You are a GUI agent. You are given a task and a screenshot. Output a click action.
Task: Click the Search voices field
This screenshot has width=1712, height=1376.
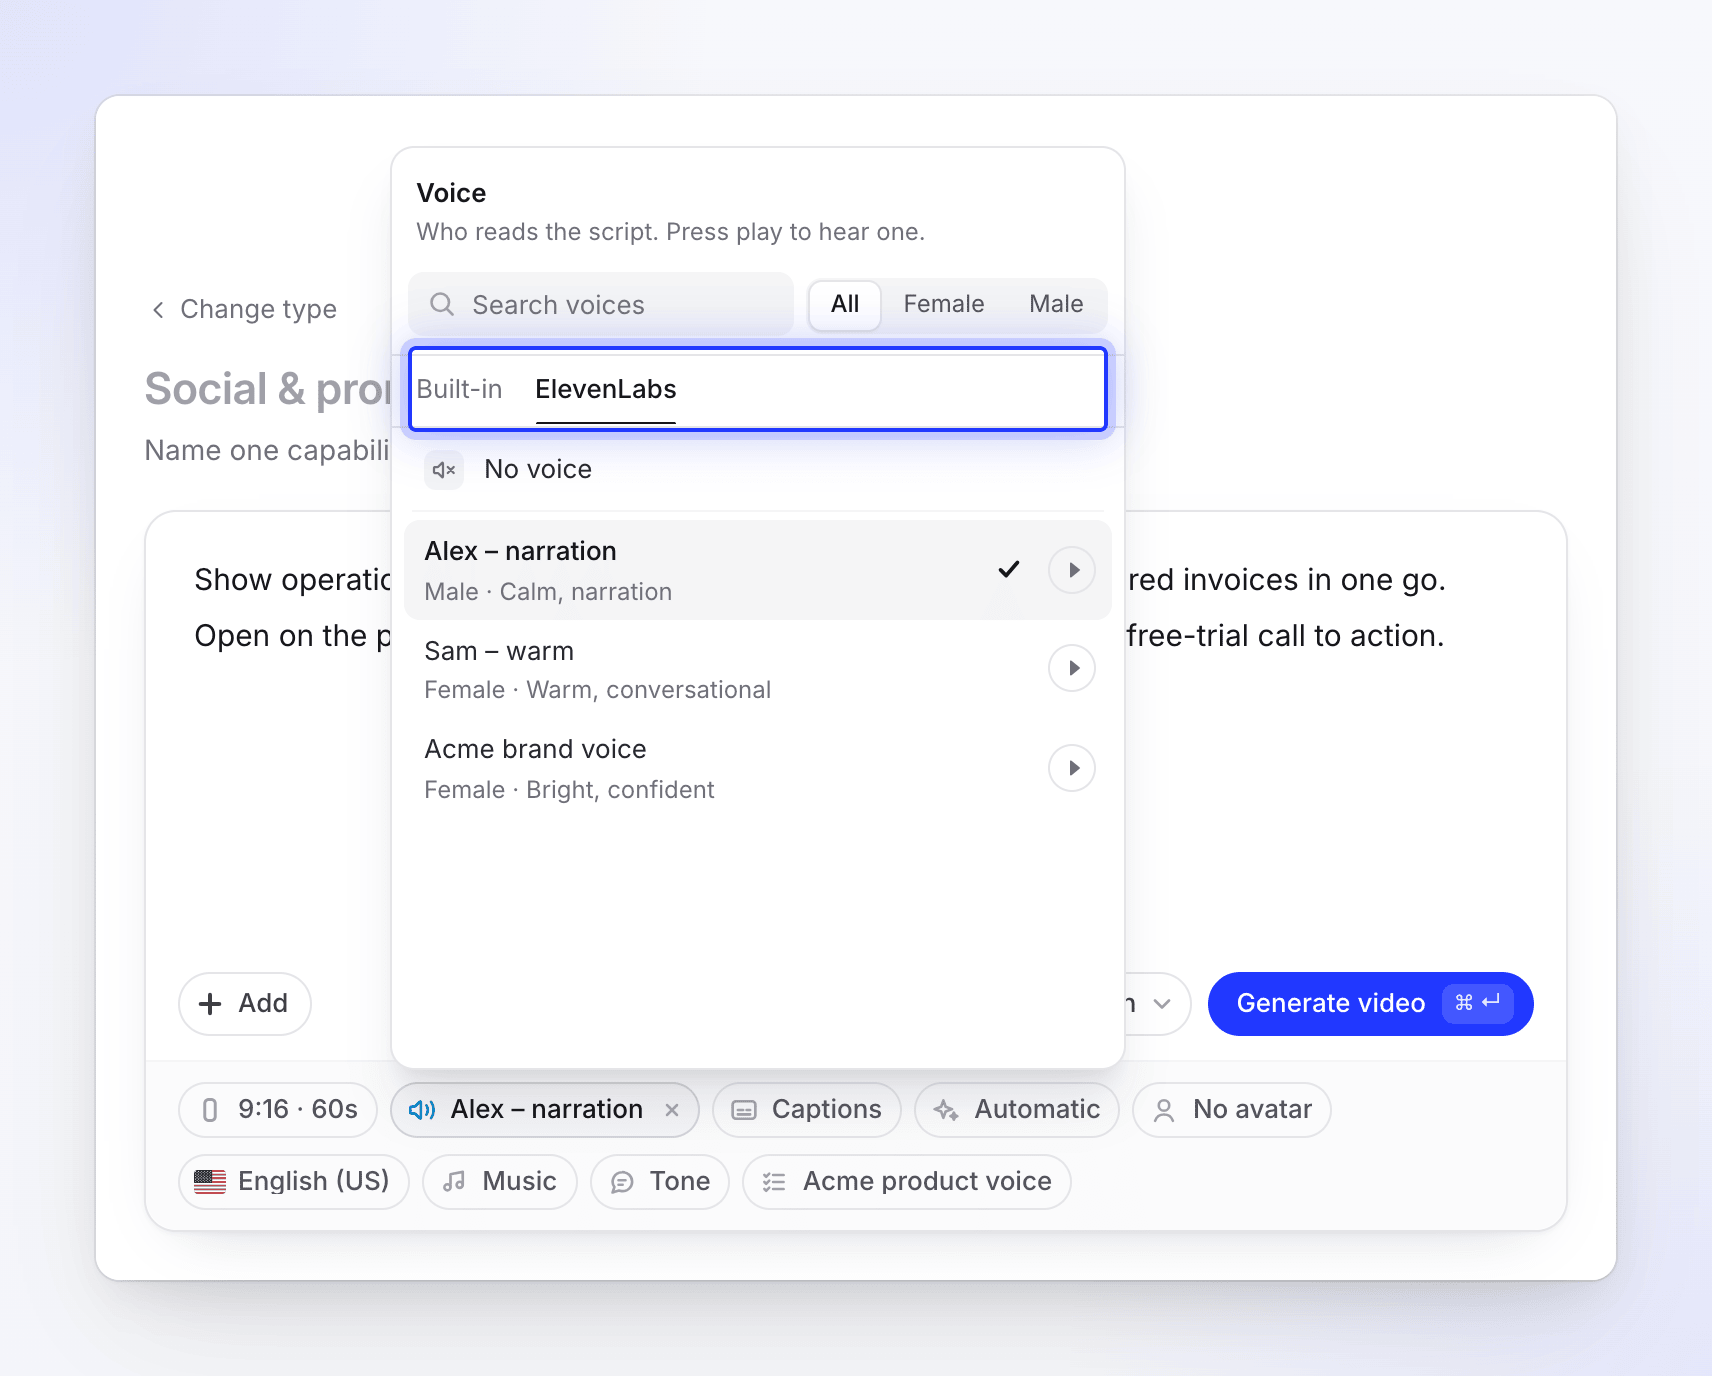click(601, 304)
